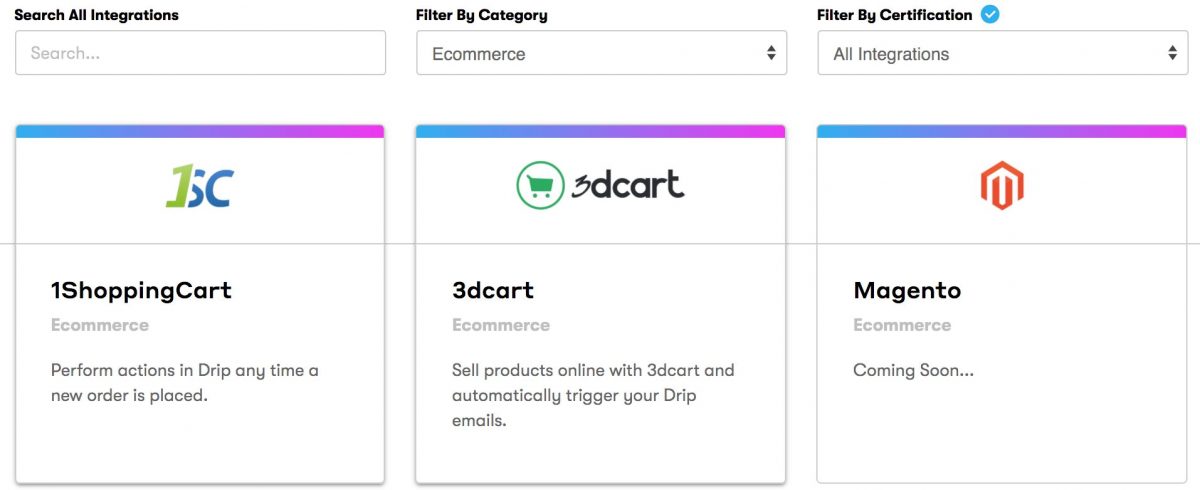This screenshot has height=490, width=1200.
Task: Open the Filter By Category dropdown
Action: (x=600, y=53)
